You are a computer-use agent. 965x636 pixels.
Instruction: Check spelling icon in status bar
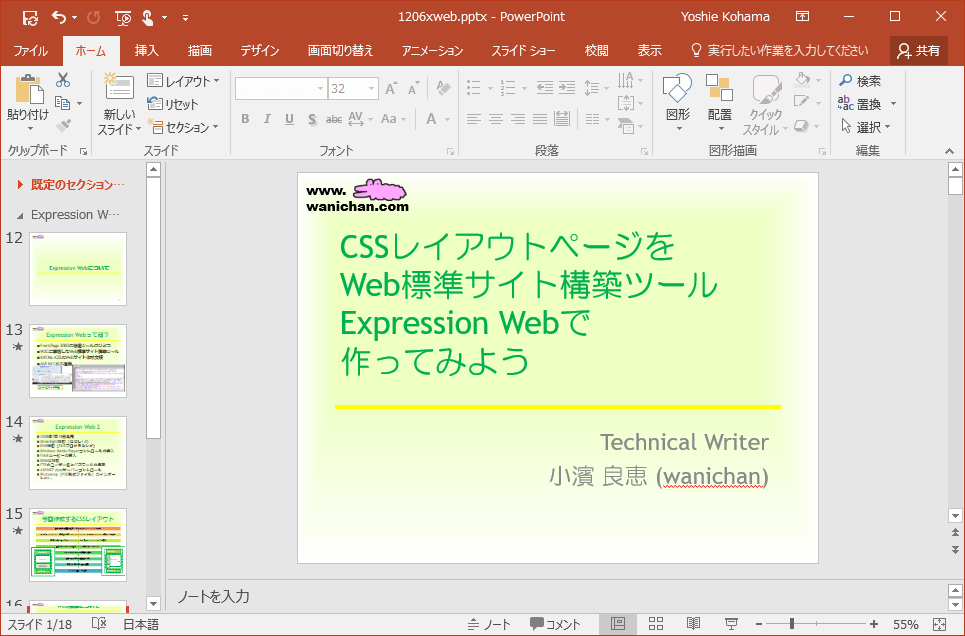99,624
